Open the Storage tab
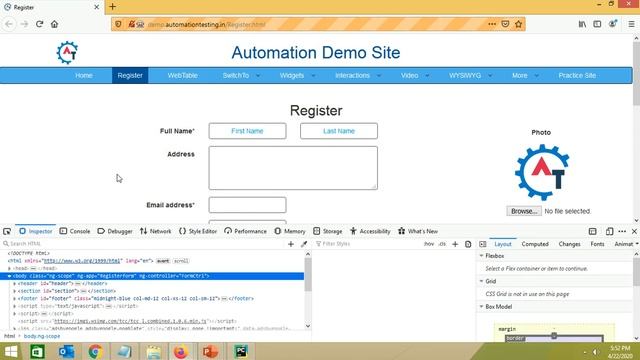This screenshot has height=360, width=640. click(328, 231)
